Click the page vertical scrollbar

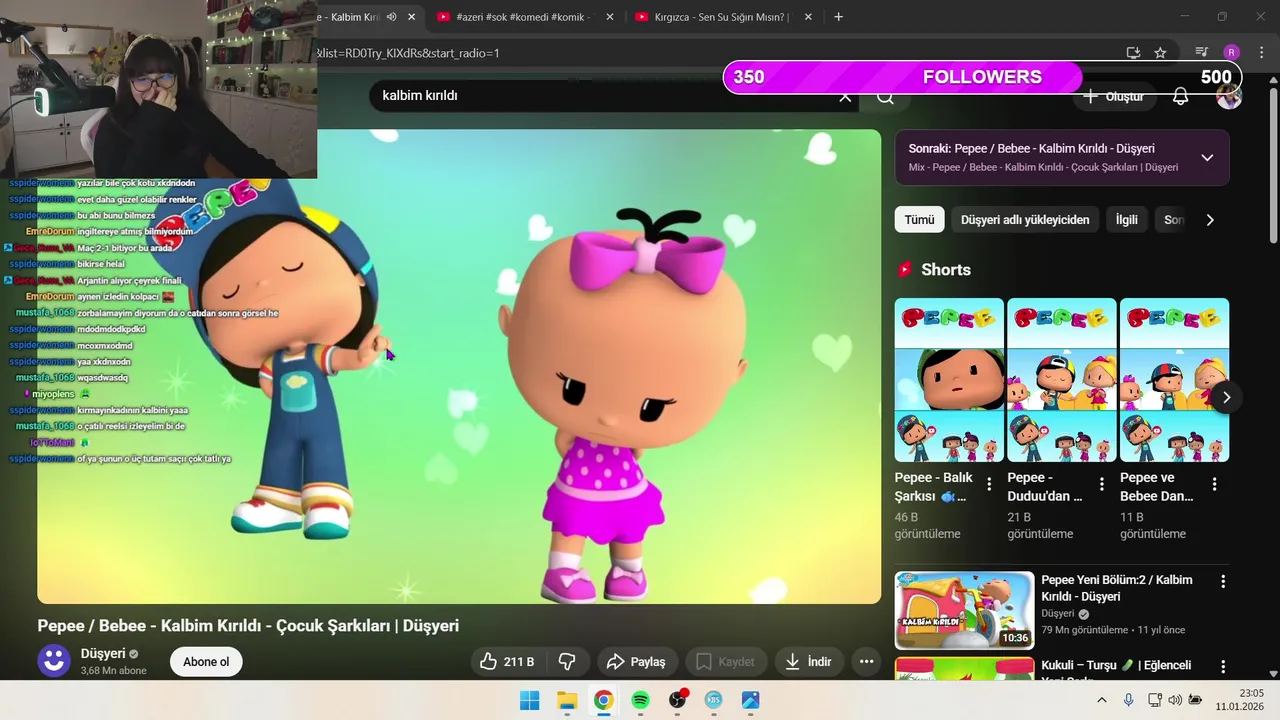point(1273,160)
